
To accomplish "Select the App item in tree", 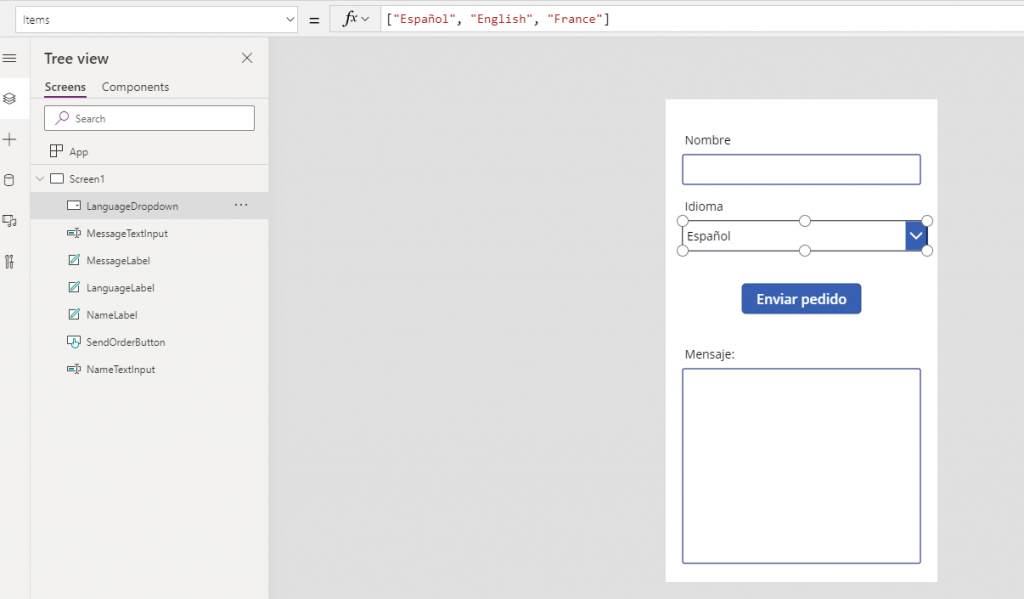I will coord(78,152).
